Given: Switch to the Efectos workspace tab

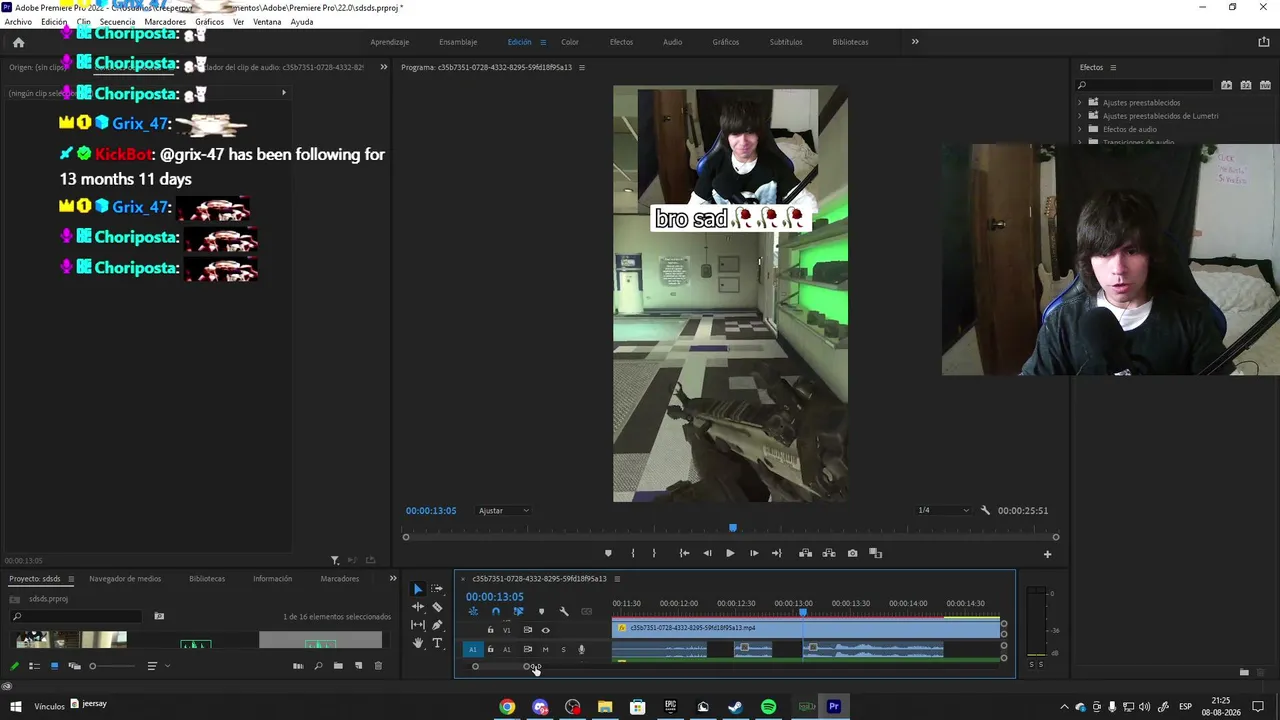Looking at the screenshot, I should click(x=621, y=42).
